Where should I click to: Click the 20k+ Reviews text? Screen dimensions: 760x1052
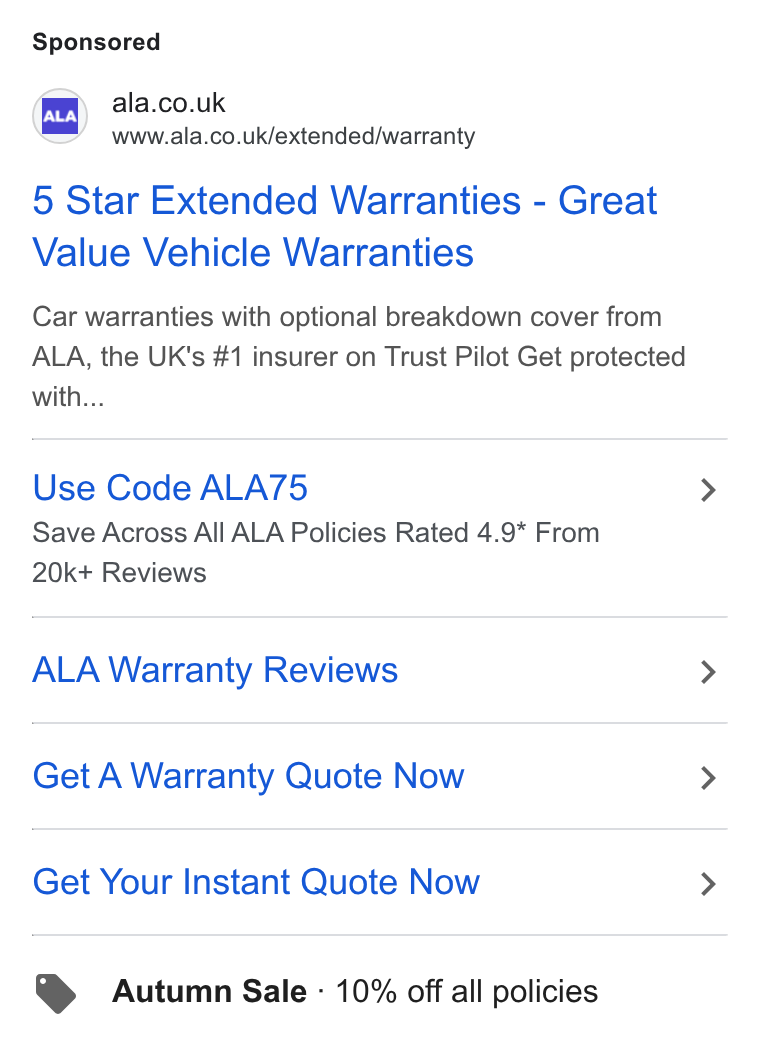point(119,573)
